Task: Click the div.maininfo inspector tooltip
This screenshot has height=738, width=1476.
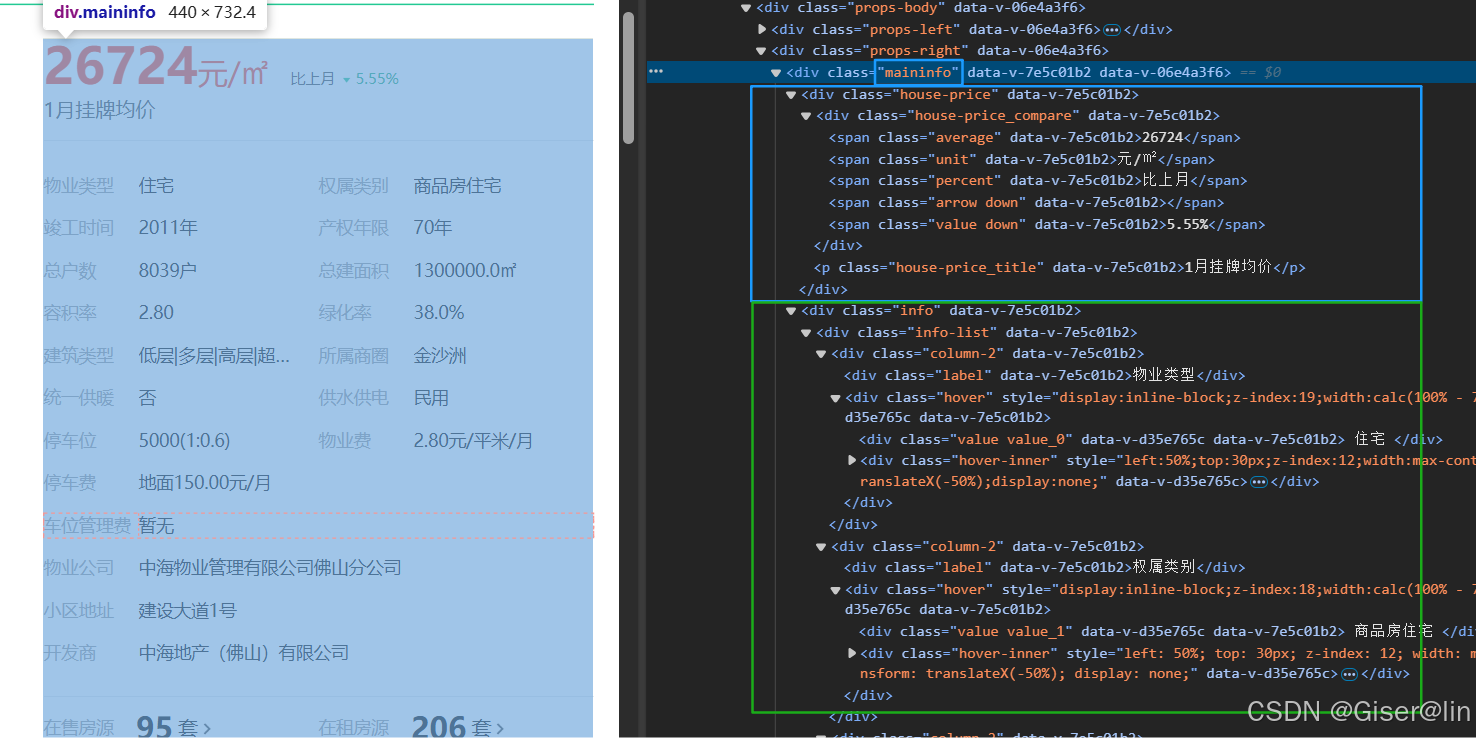Action: 155,13
